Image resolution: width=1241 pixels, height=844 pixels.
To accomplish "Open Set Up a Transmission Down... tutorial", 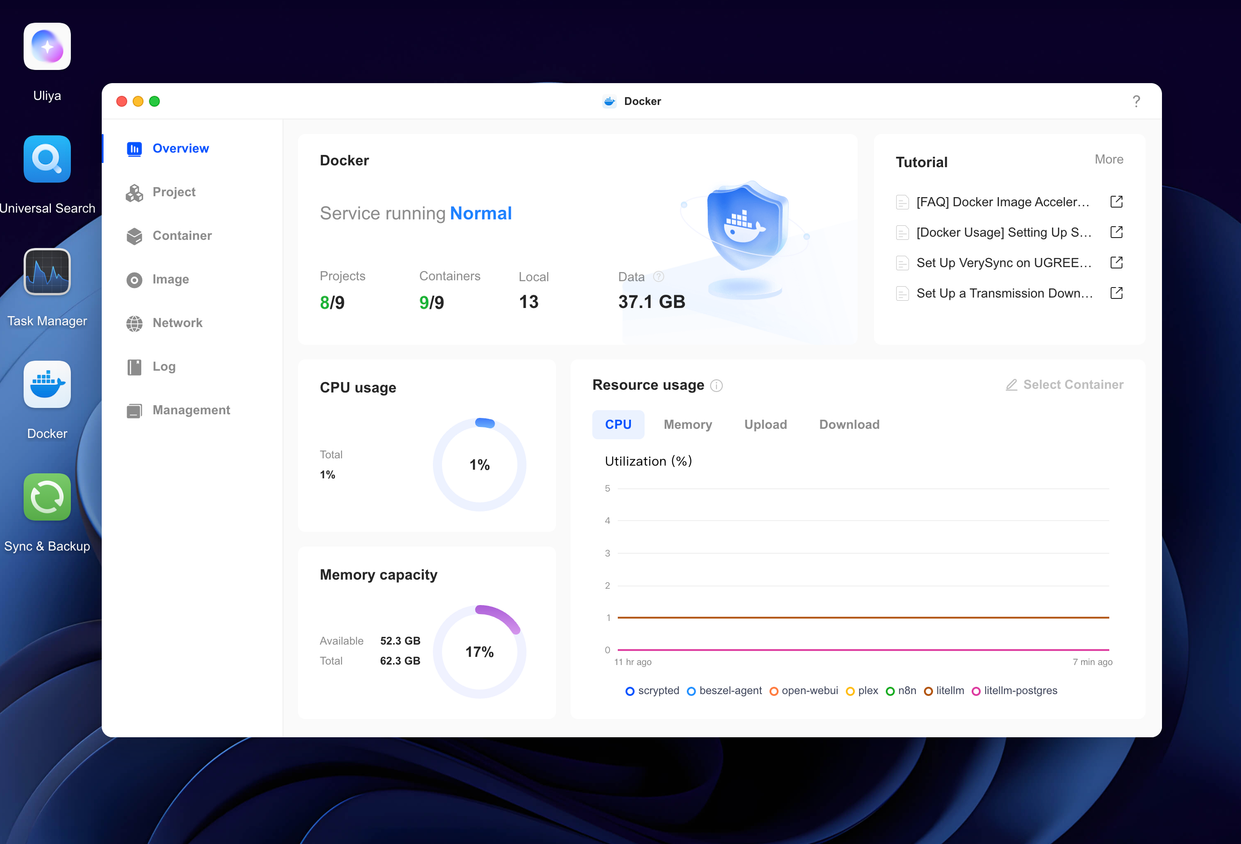I will (x=1005, y=293).
